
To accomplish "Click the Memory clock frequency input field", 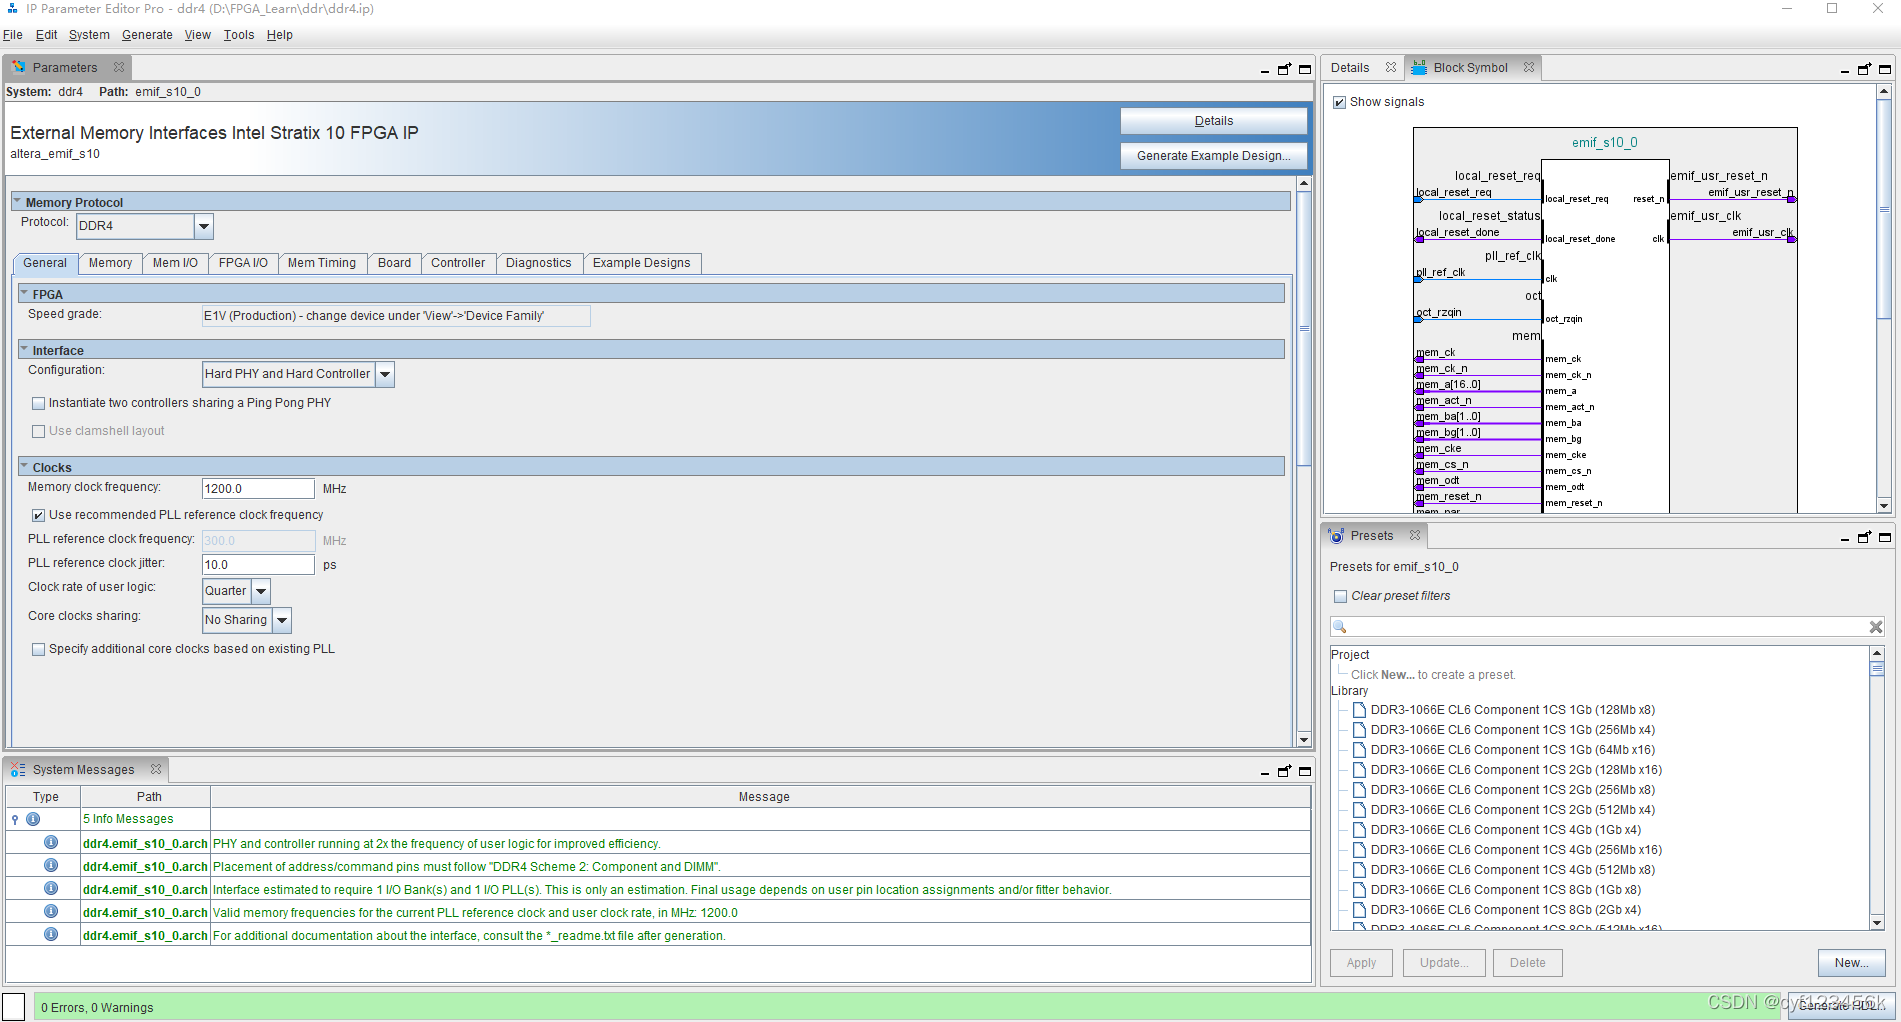I will click(258, 489).
